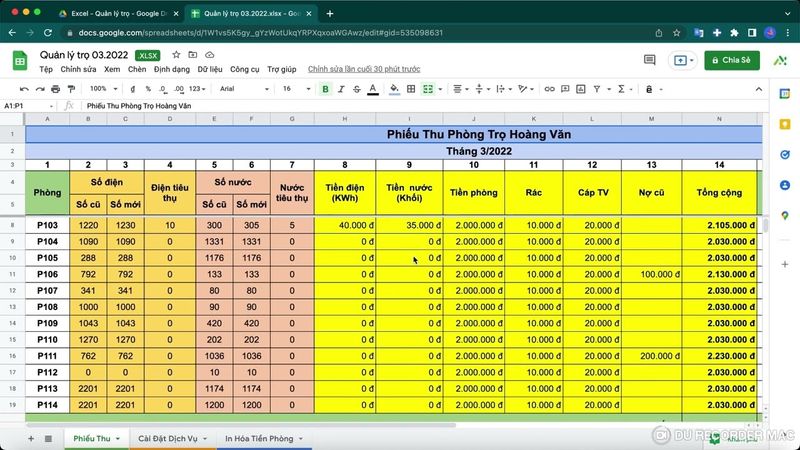Expand merge cells options arrow
Viewport: 800px width, 450px height.
coord(440,89)
